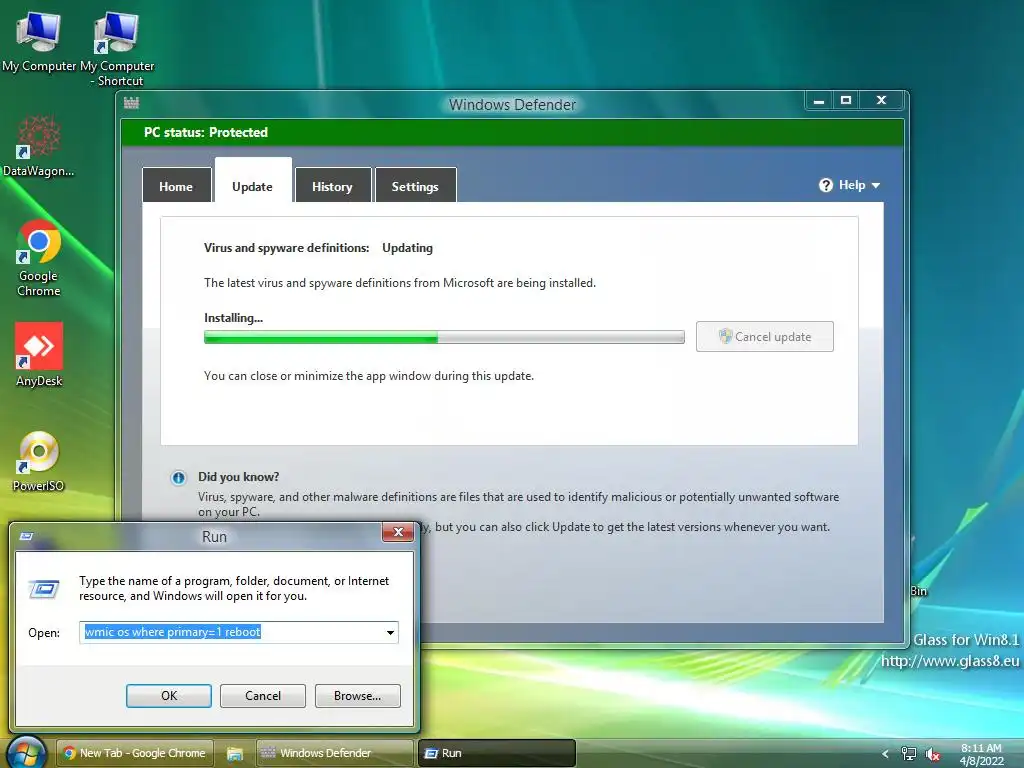
Task: Switch to the Home tab
Action: tap(176, 186)
